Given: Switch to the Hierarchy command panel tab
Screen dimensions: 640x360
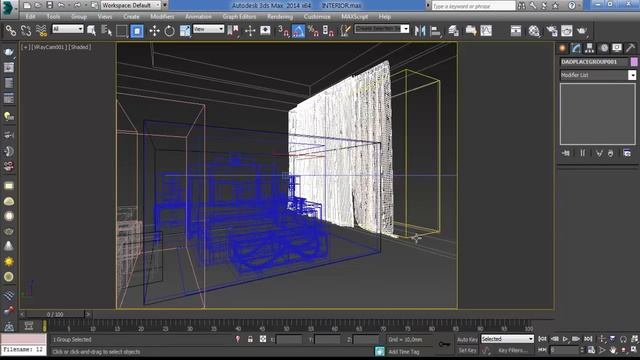Looking at the screenshot, I should (x=589, y=48).
